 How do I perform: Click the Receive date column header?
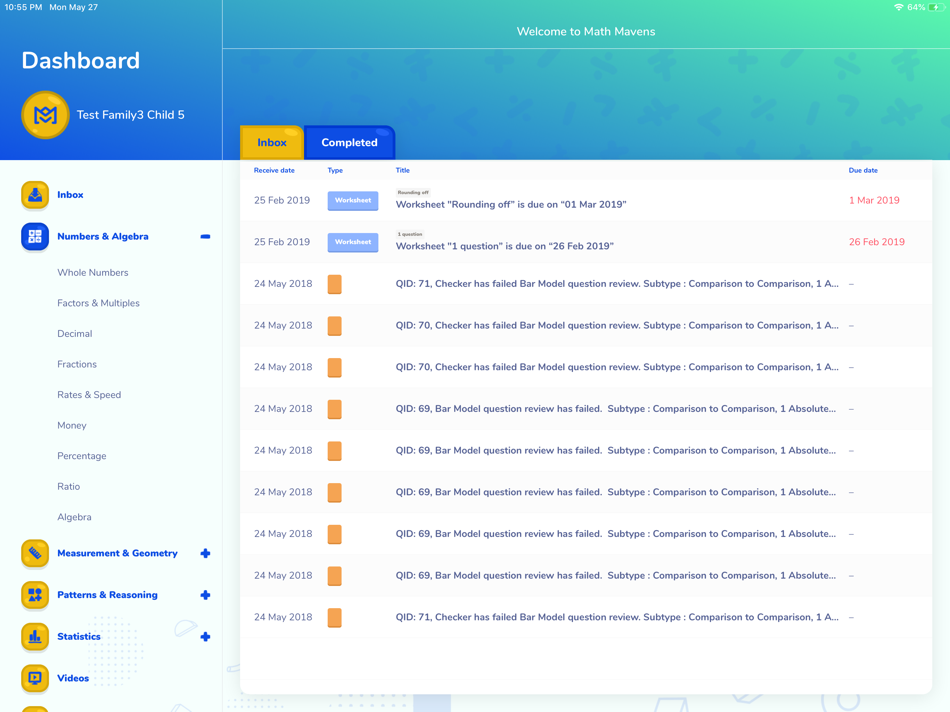[x=274, y=170]
